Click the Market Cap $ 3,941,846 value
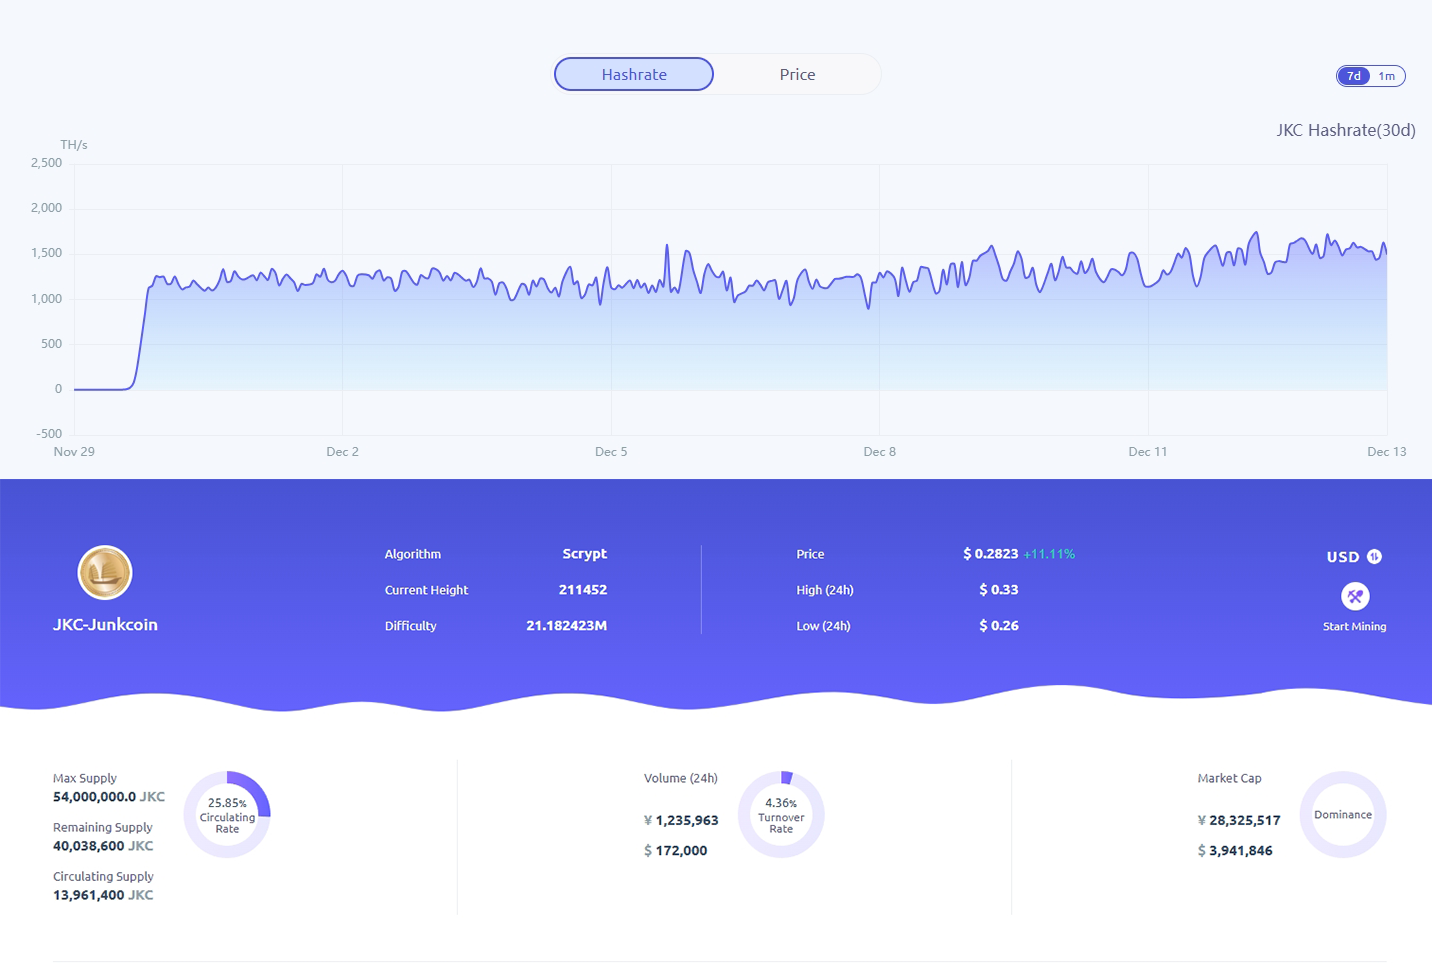 click(x=1235, y=851)
